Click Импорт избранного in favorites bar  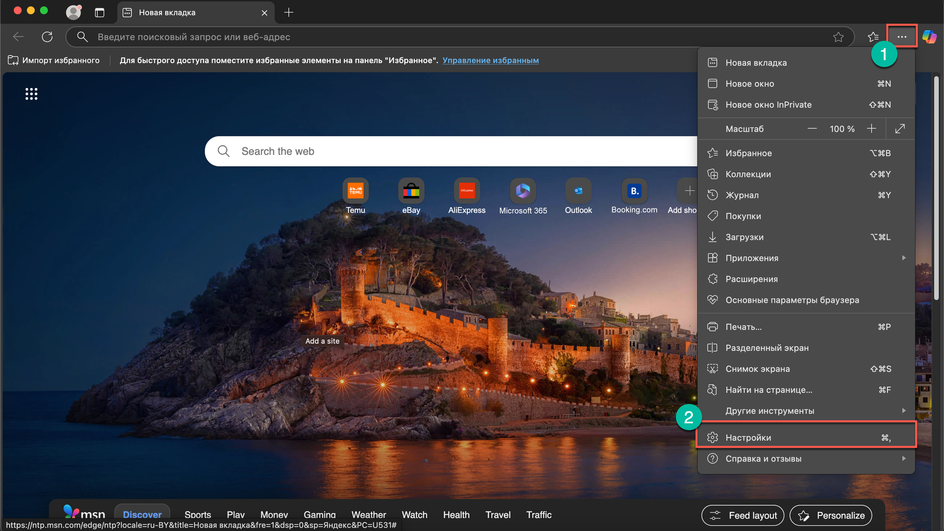pyautogui.click(x=54, y=60)
